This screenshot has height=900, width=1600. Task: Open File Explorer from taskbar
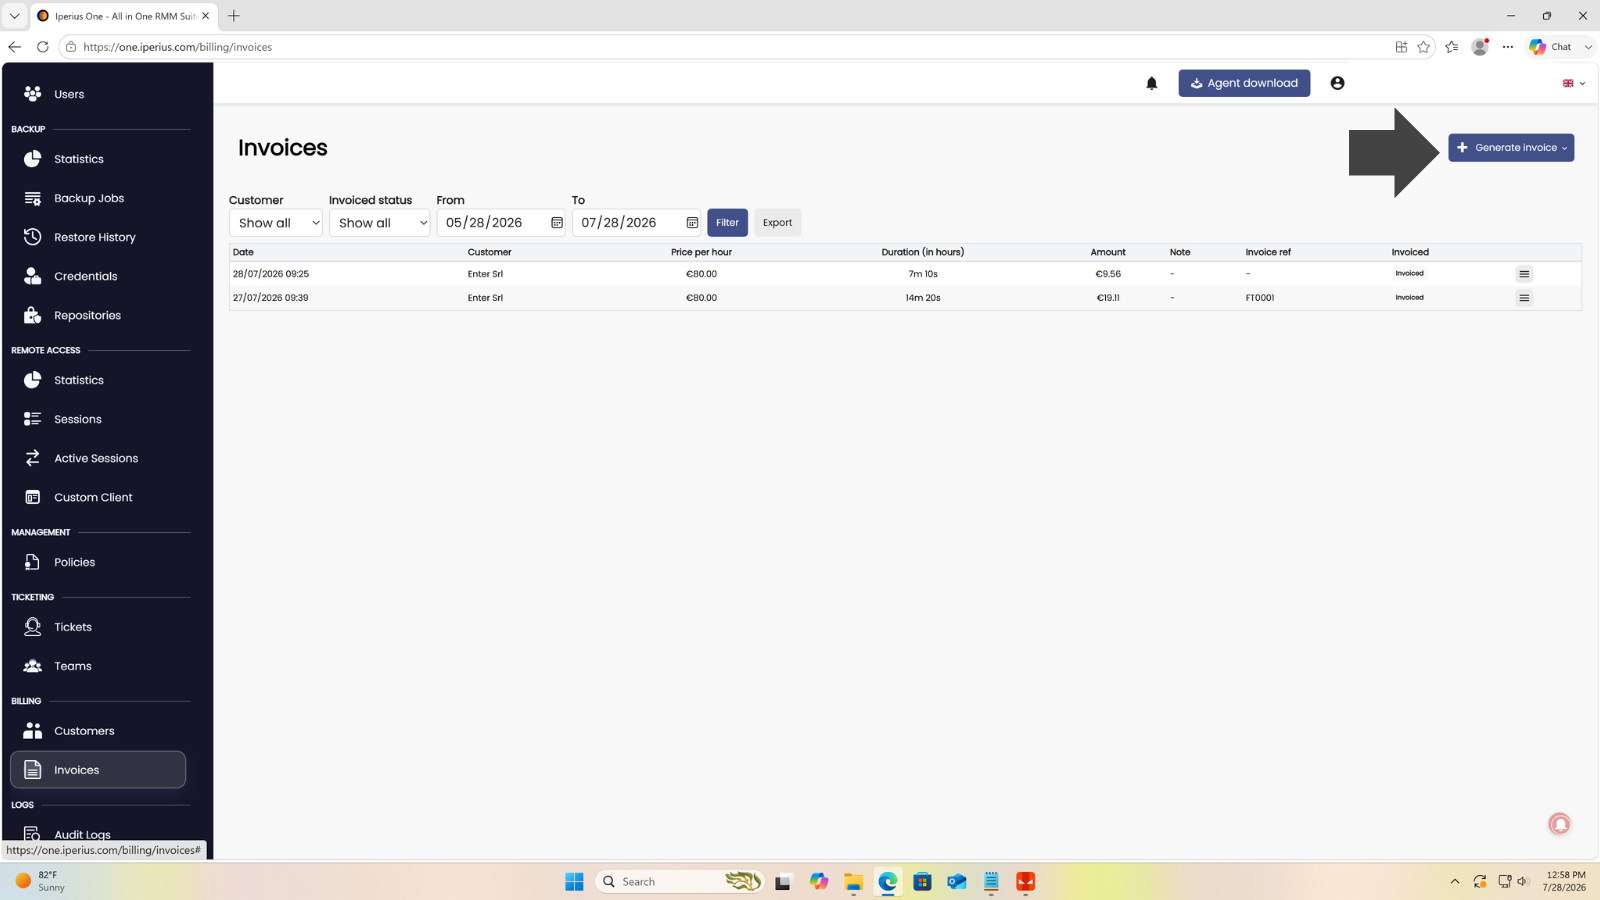(x=853, y=881)
